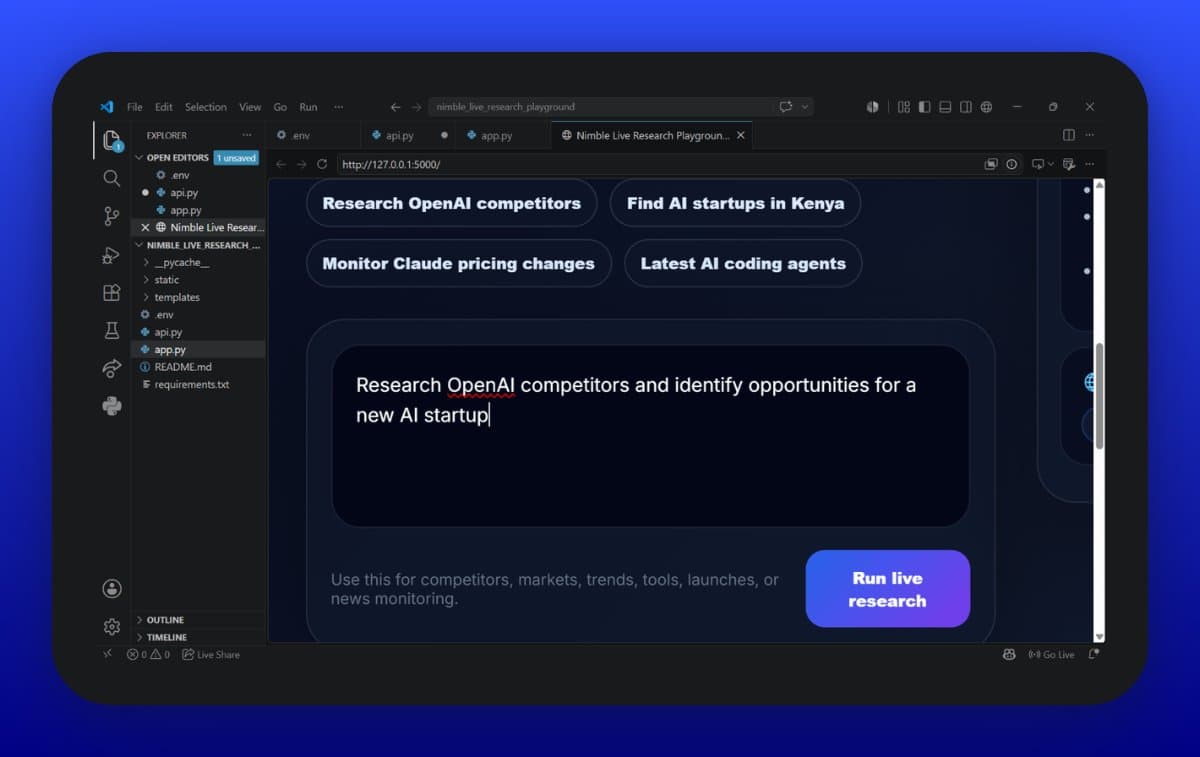Open the Accounts icon in activity bar
Screen dimensions: 1200x757
pos(111,589)
